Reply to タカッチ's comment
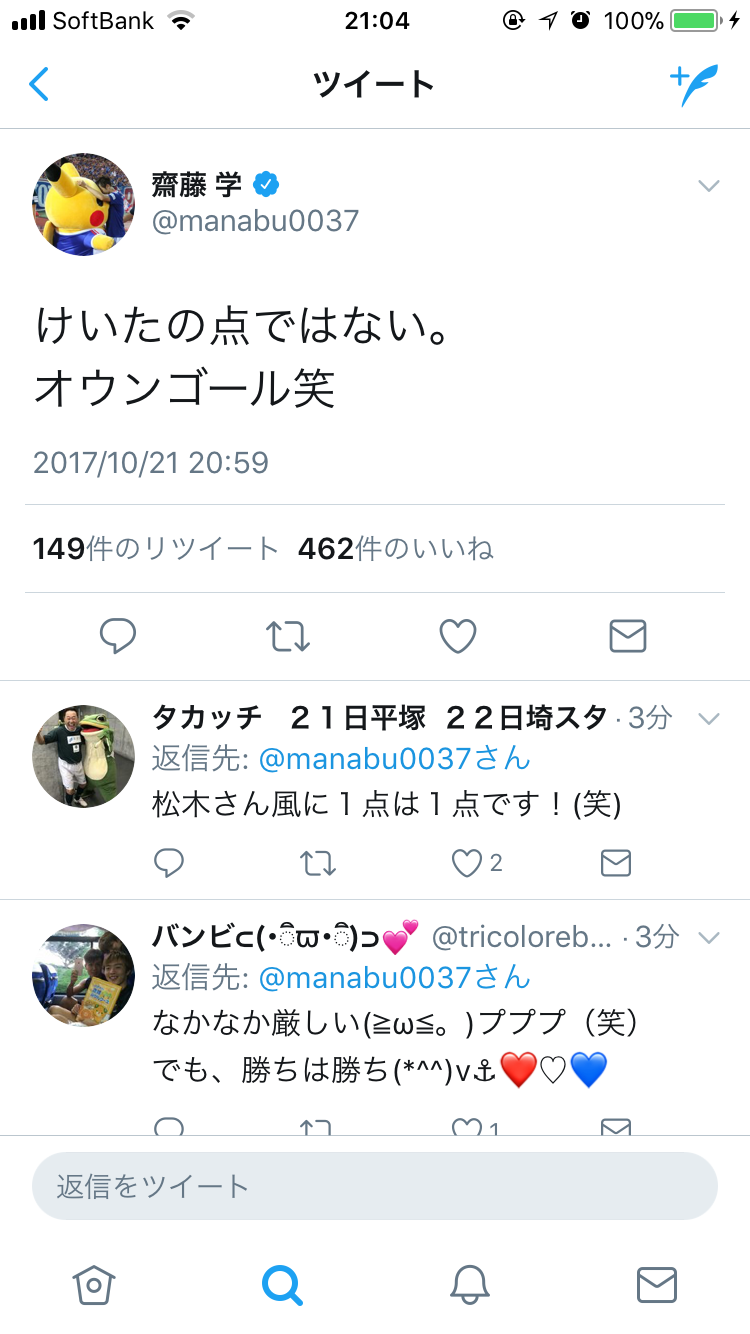Screen dimensions: 750x1334 tap(169, 863)
